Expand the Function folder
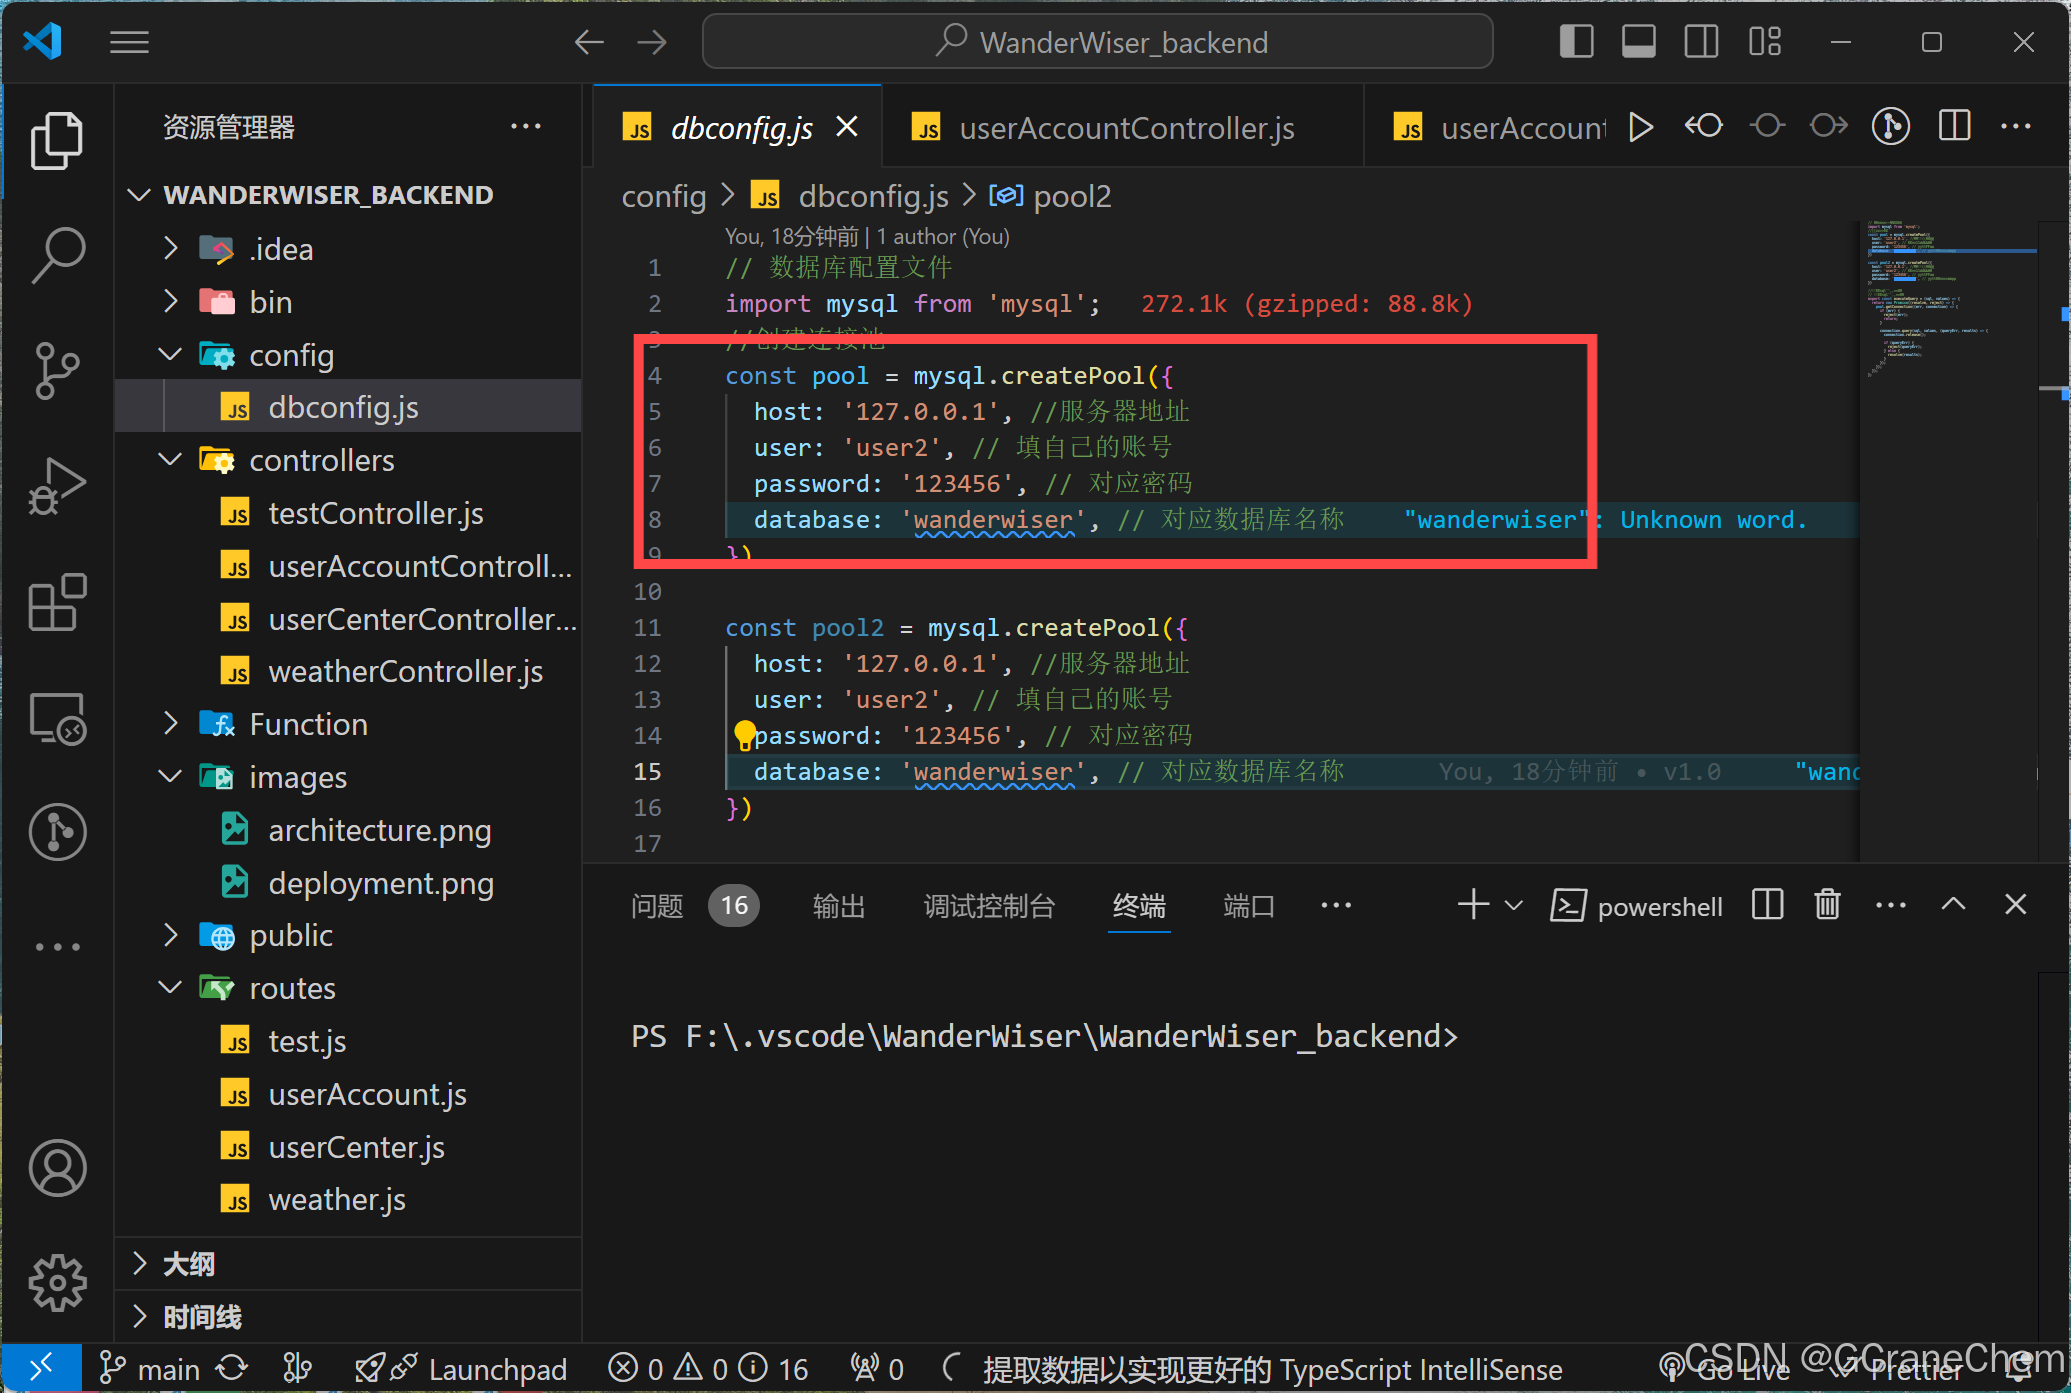Viewport: 2071px width, 1393px height. tap(308, 724)
